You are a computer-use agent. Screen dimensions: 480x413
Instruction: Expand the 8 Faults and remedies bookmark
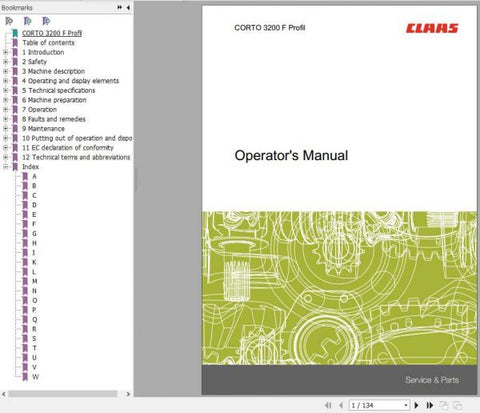tap(5, 119)
